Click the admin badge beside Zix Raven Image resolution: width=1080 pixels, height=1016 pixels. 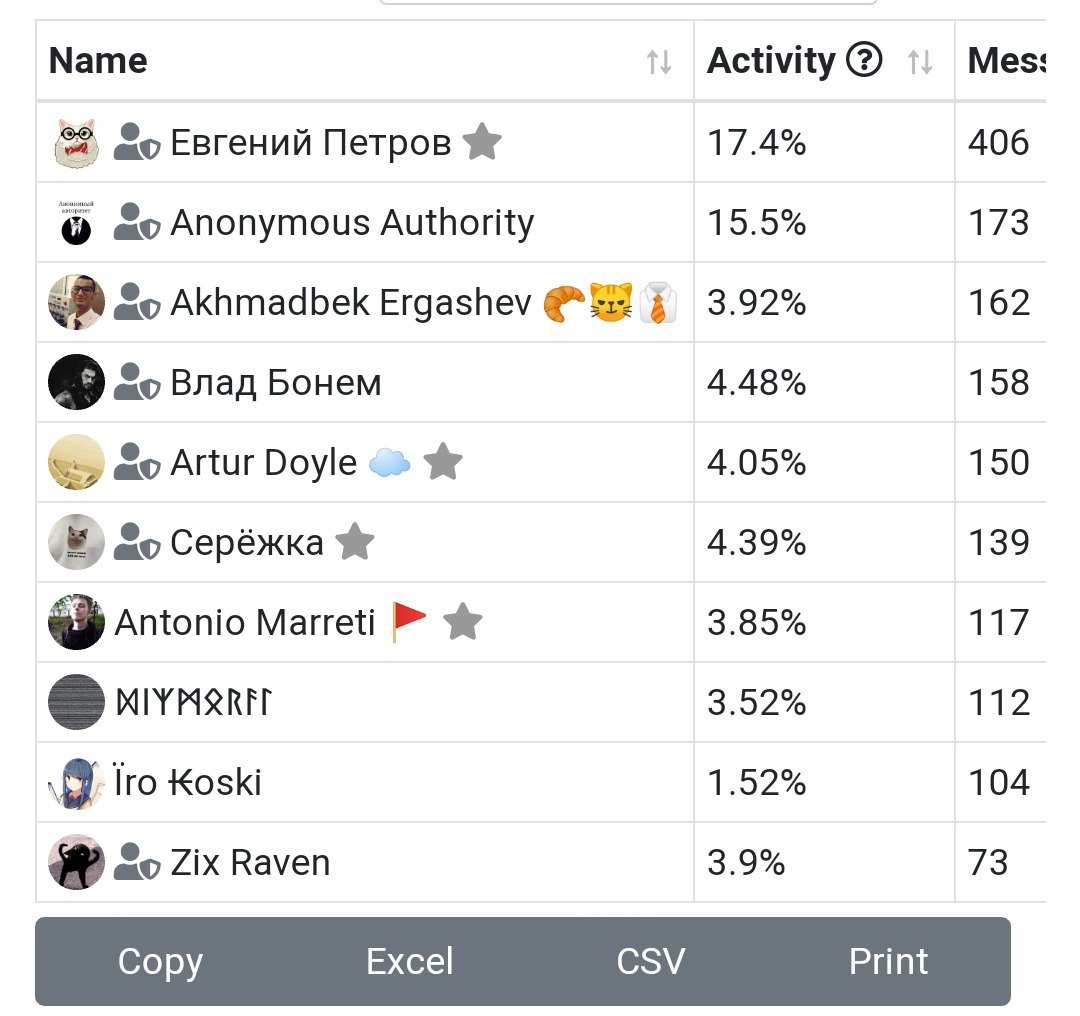(137, 862)
